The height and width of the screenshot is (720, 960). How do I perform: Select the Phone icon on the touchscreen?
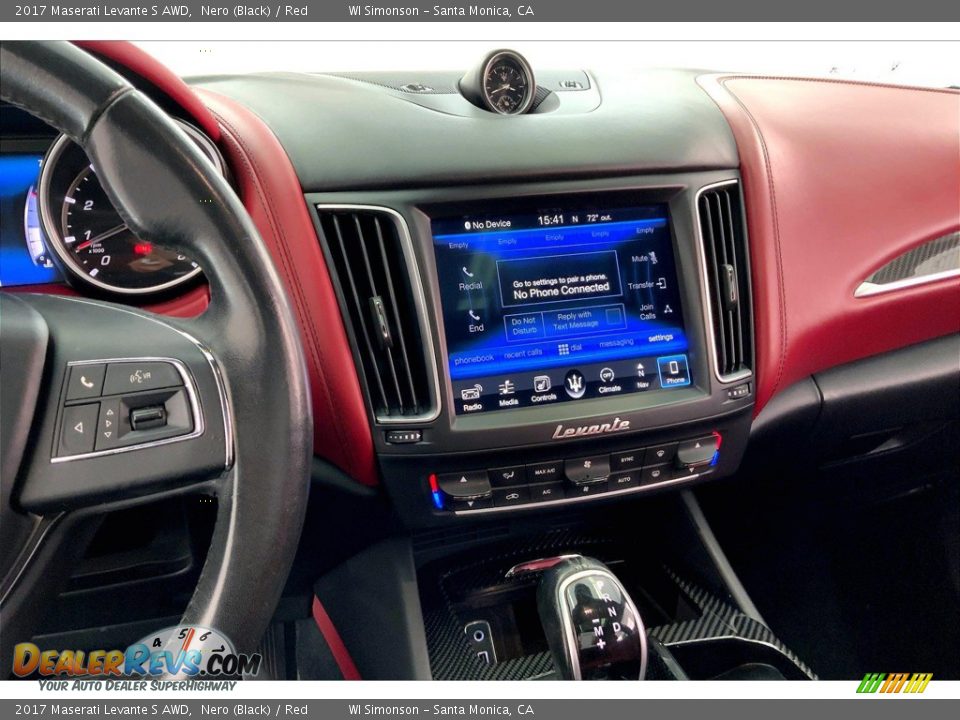point(673,372)
